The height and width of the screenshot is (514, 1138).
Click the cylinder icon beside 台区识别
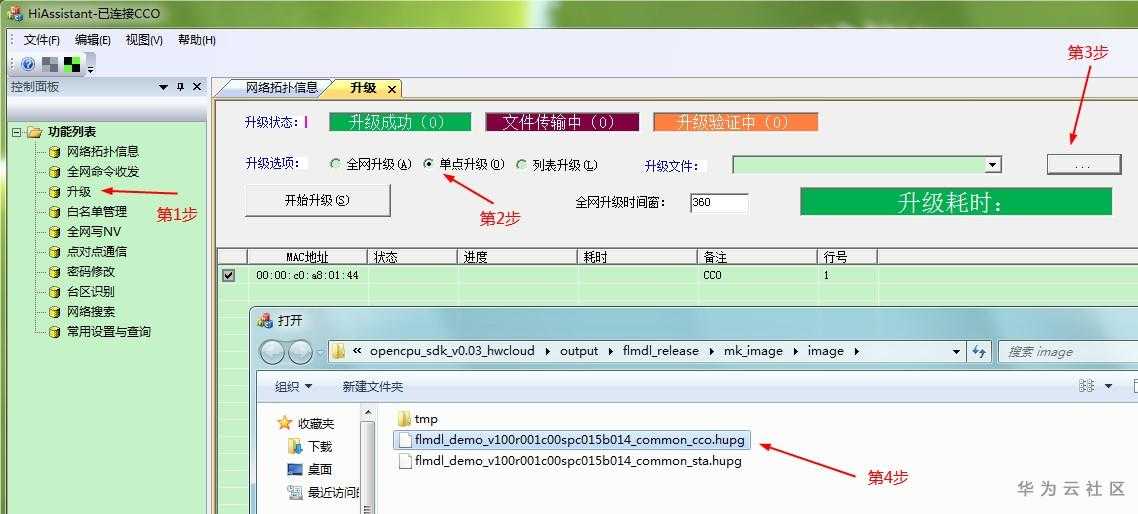coord(54,293)
